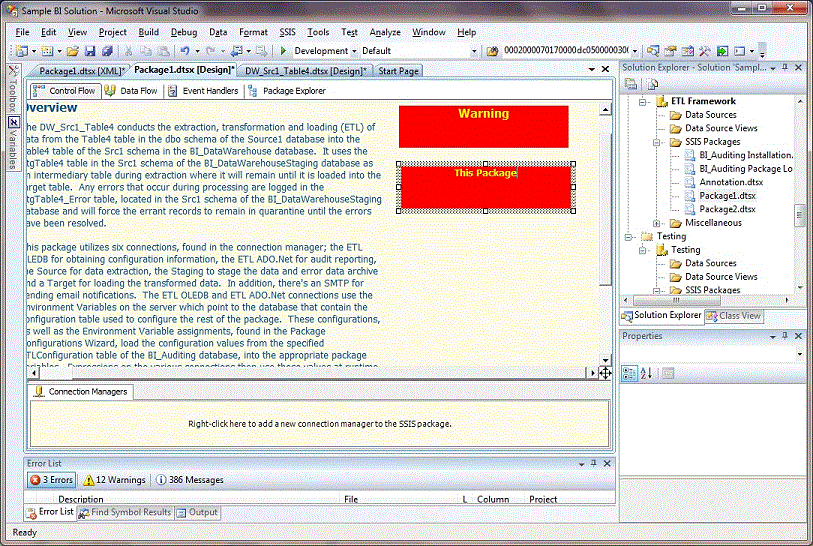Select Annotation.dtsx in Solution Explorer
Viewport: 813px width, 546px height.
click(x=731, y=183)
